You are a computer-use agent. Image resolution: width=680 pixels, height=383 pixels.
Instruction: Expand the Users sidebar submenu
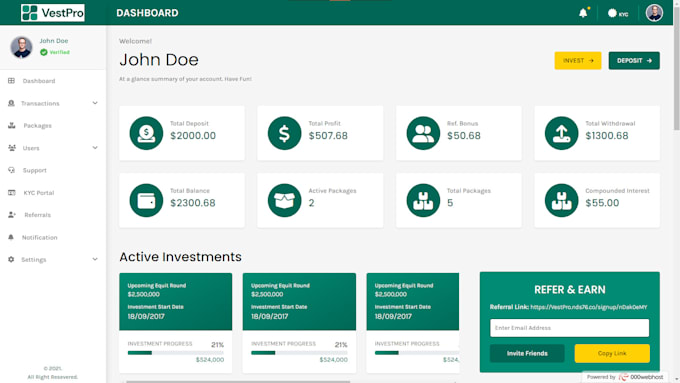click(x=52, y=148)
